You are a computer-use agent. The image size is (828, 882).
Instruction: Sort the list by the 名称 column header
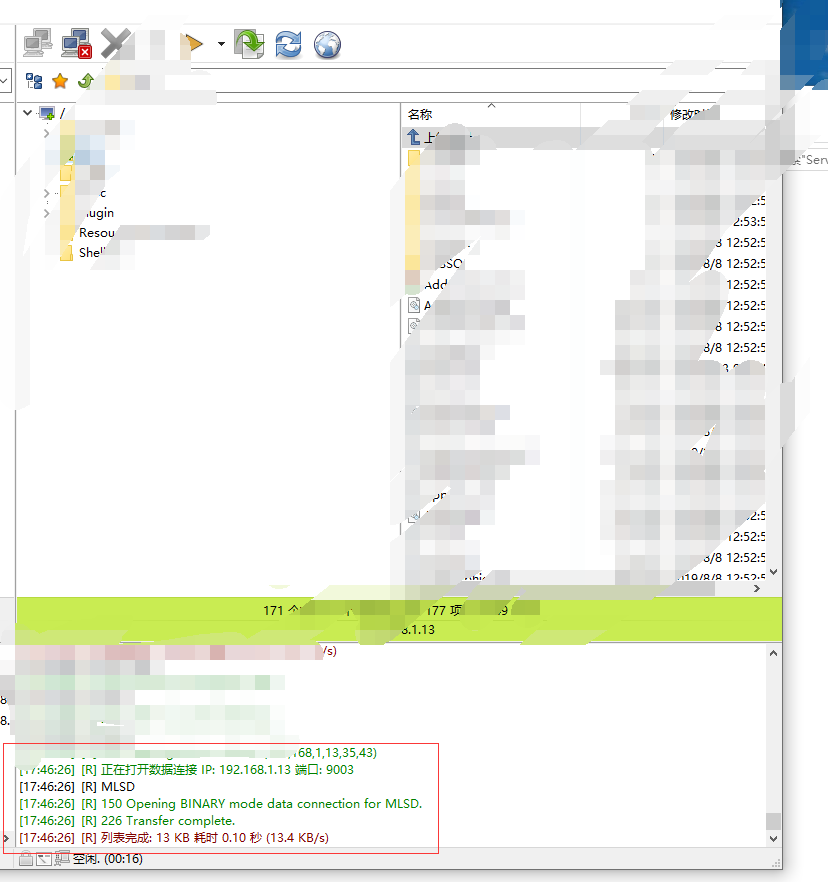click(420, 114)
